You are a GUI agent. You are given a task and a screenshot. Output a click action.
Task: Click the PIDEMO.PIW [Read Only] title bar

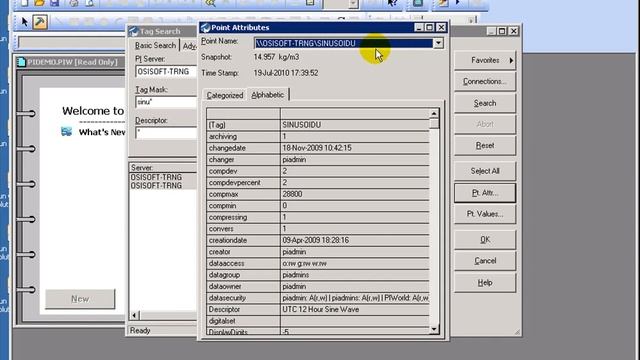[71, 62]
